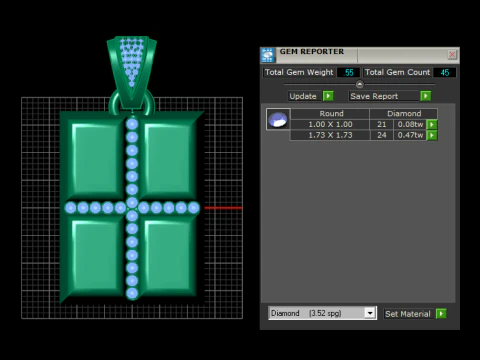Click the count cell showing 21
480x360 pixels.
point(381,124)
